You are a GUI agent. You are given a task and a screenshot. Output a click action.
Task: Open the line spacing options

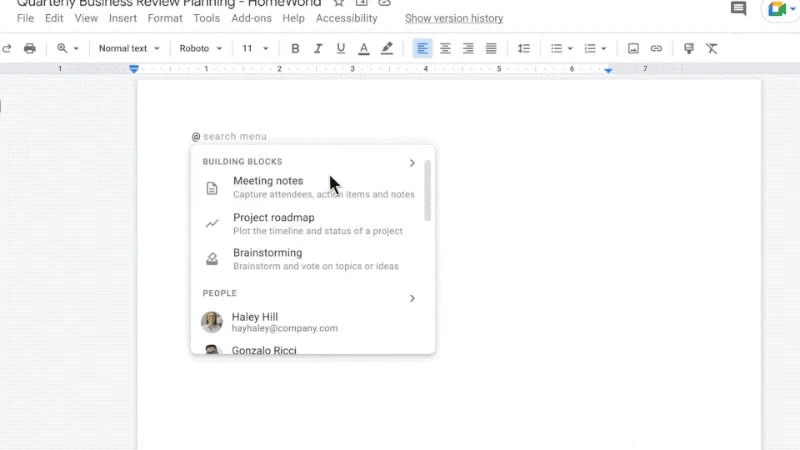(x=524, y=48)
